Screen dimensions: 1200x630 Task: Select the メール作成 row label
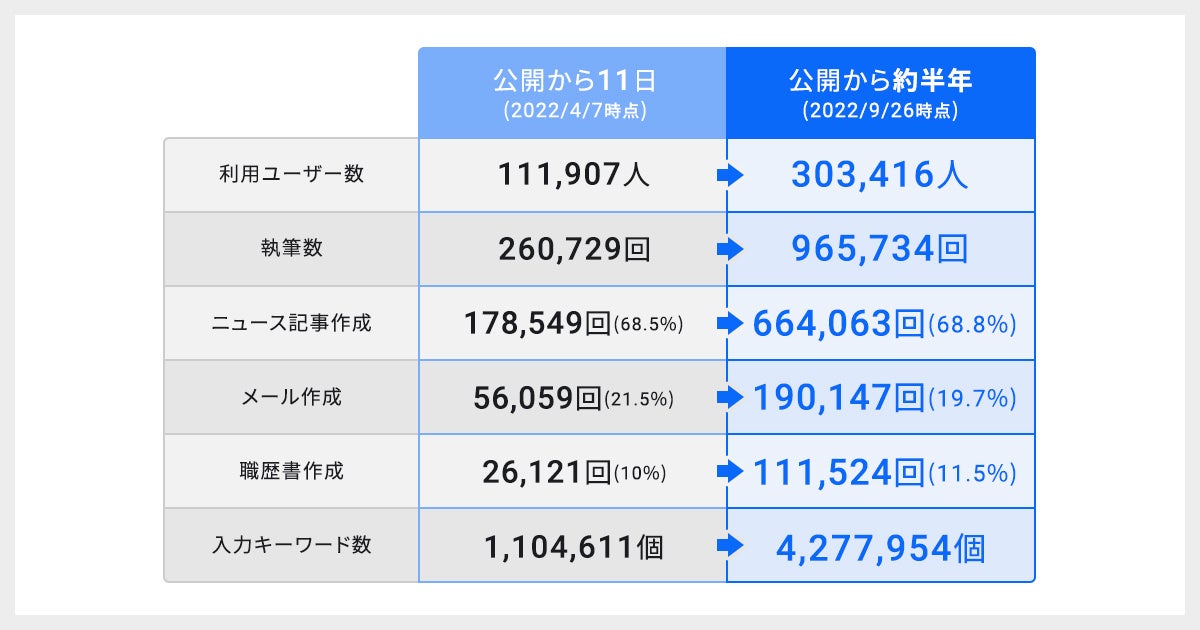[291, 397]
